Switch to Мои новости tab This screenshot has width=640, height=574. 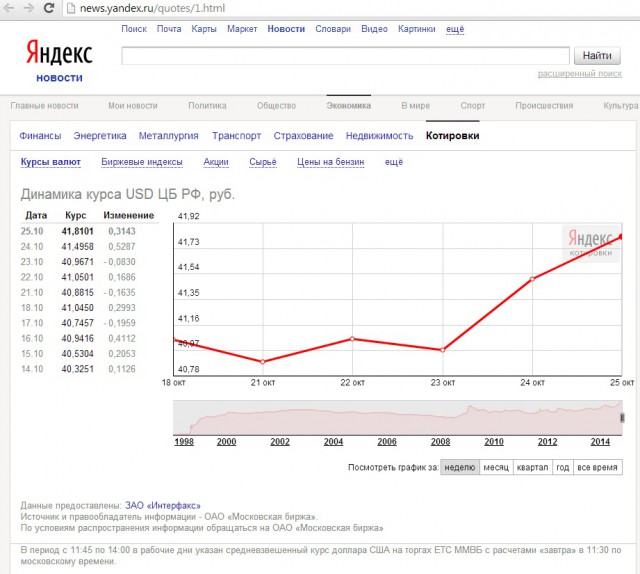coord(133,106)
